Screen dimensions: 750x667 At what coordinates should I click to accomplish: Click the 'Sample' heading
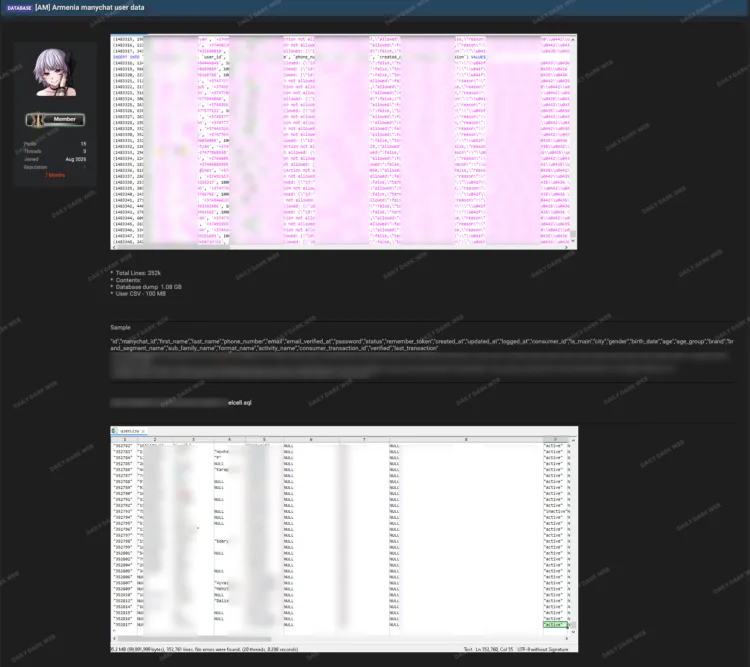click(x=120, y=327)
